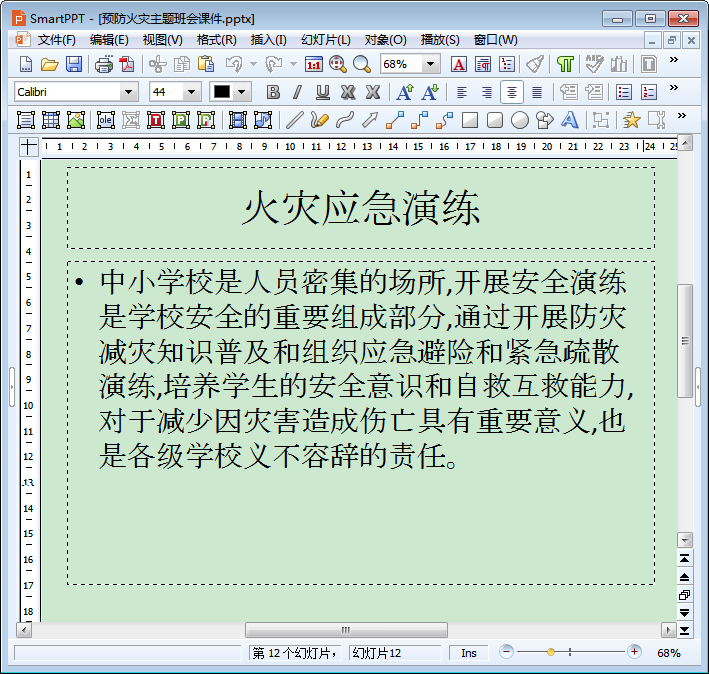
Task: Open the 幻灯片(L) menu
Action: (x=326, y=40)
